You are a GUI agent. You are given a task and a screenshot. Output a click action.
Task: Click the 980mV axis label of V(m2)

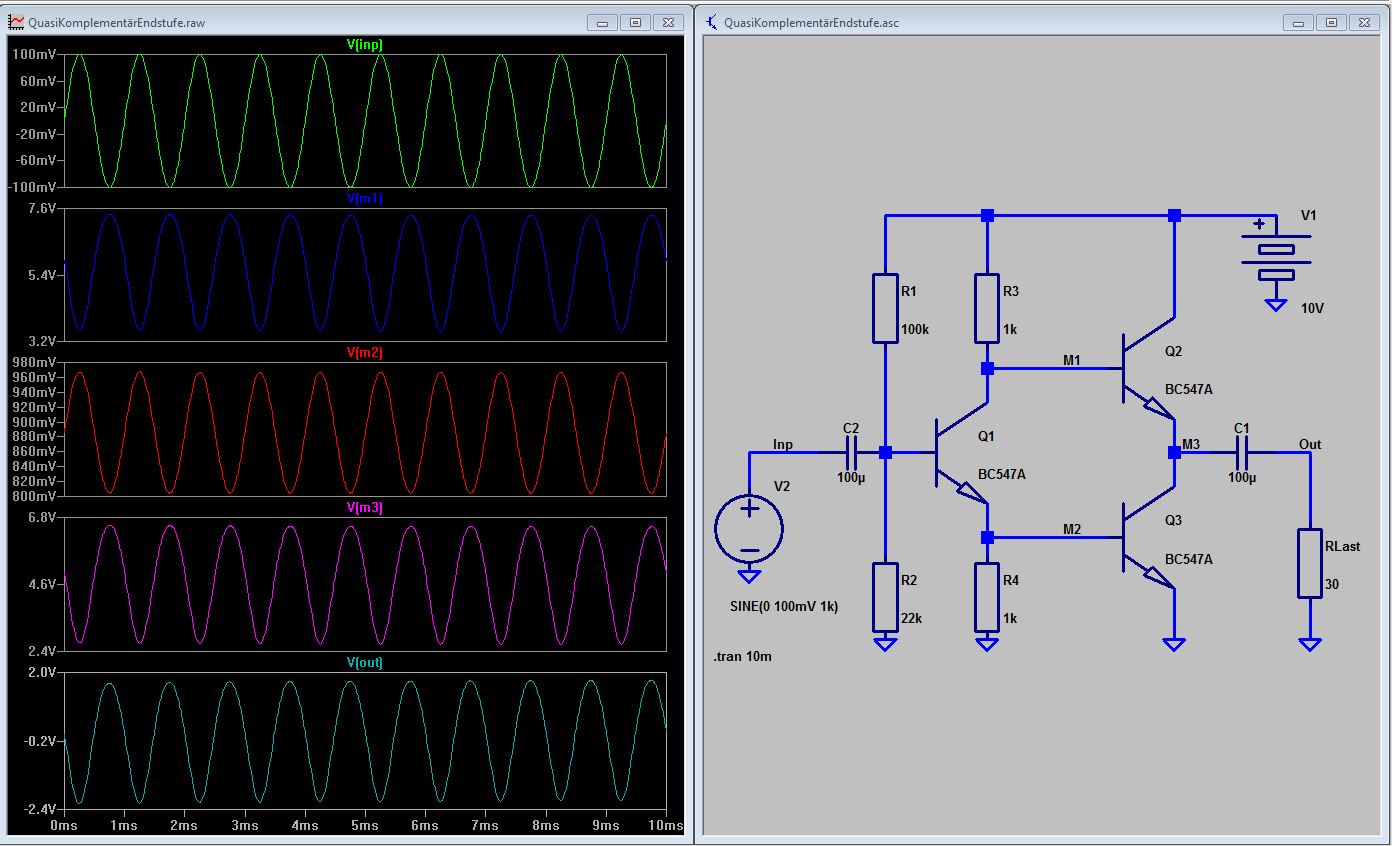coord(34,362)
